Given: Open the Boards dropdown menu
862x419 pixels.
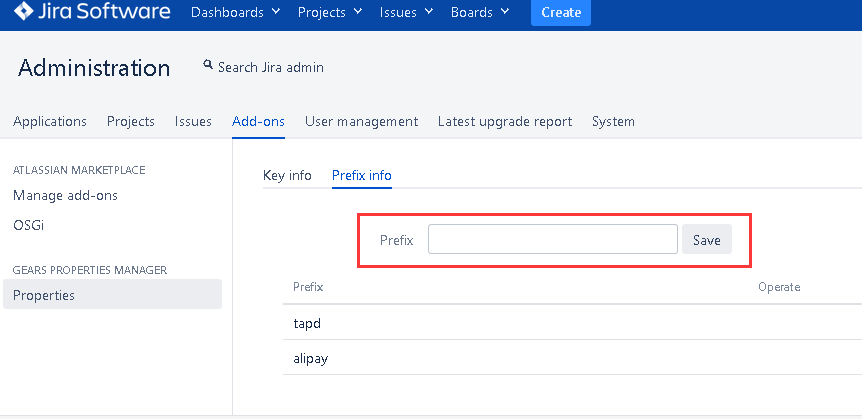Looking at the screenshot, I should (x=480, y=12).
